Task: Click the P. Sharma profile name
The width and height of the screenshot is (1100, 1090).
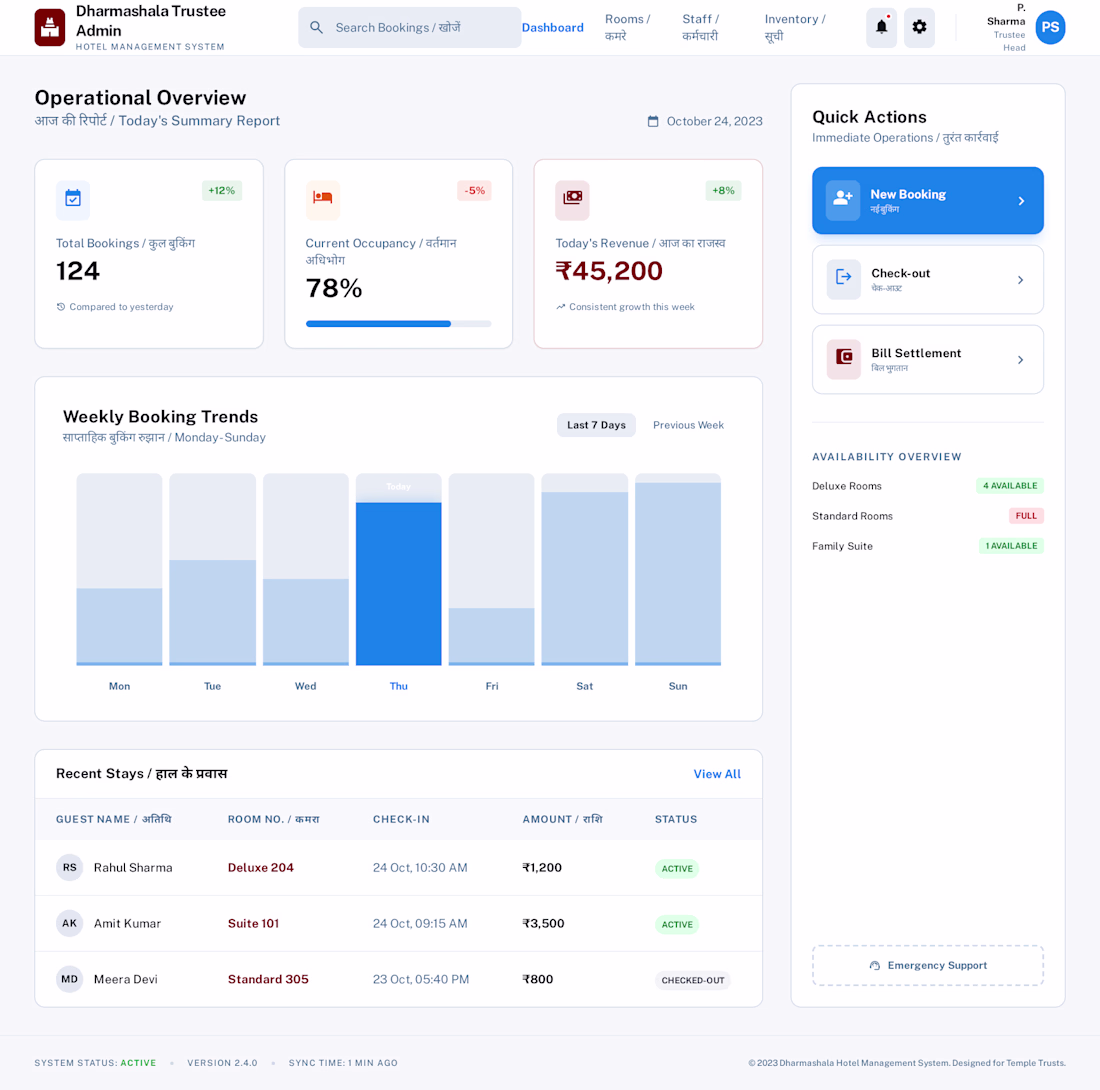Action: (x=1006, y=15)
